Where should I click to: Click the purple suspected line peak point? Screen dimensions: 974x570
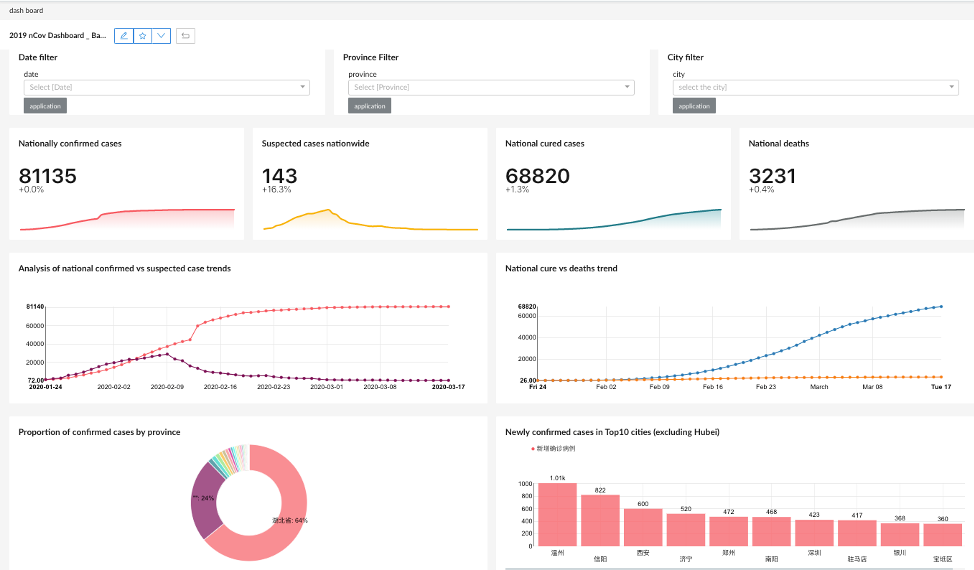[x=166, y=354]
